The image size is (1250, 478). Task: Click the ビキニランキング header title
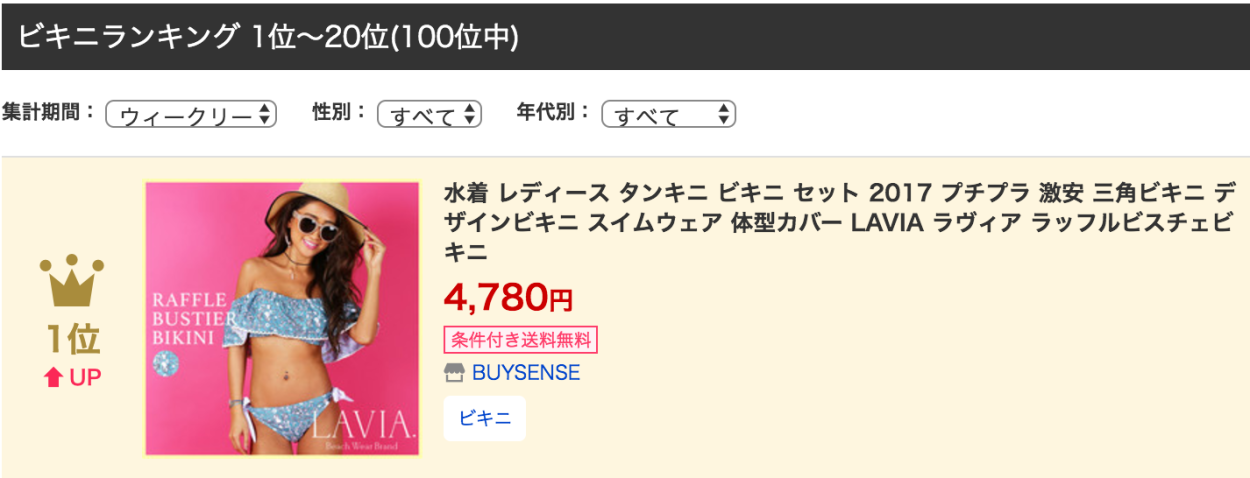pos(268,37)
